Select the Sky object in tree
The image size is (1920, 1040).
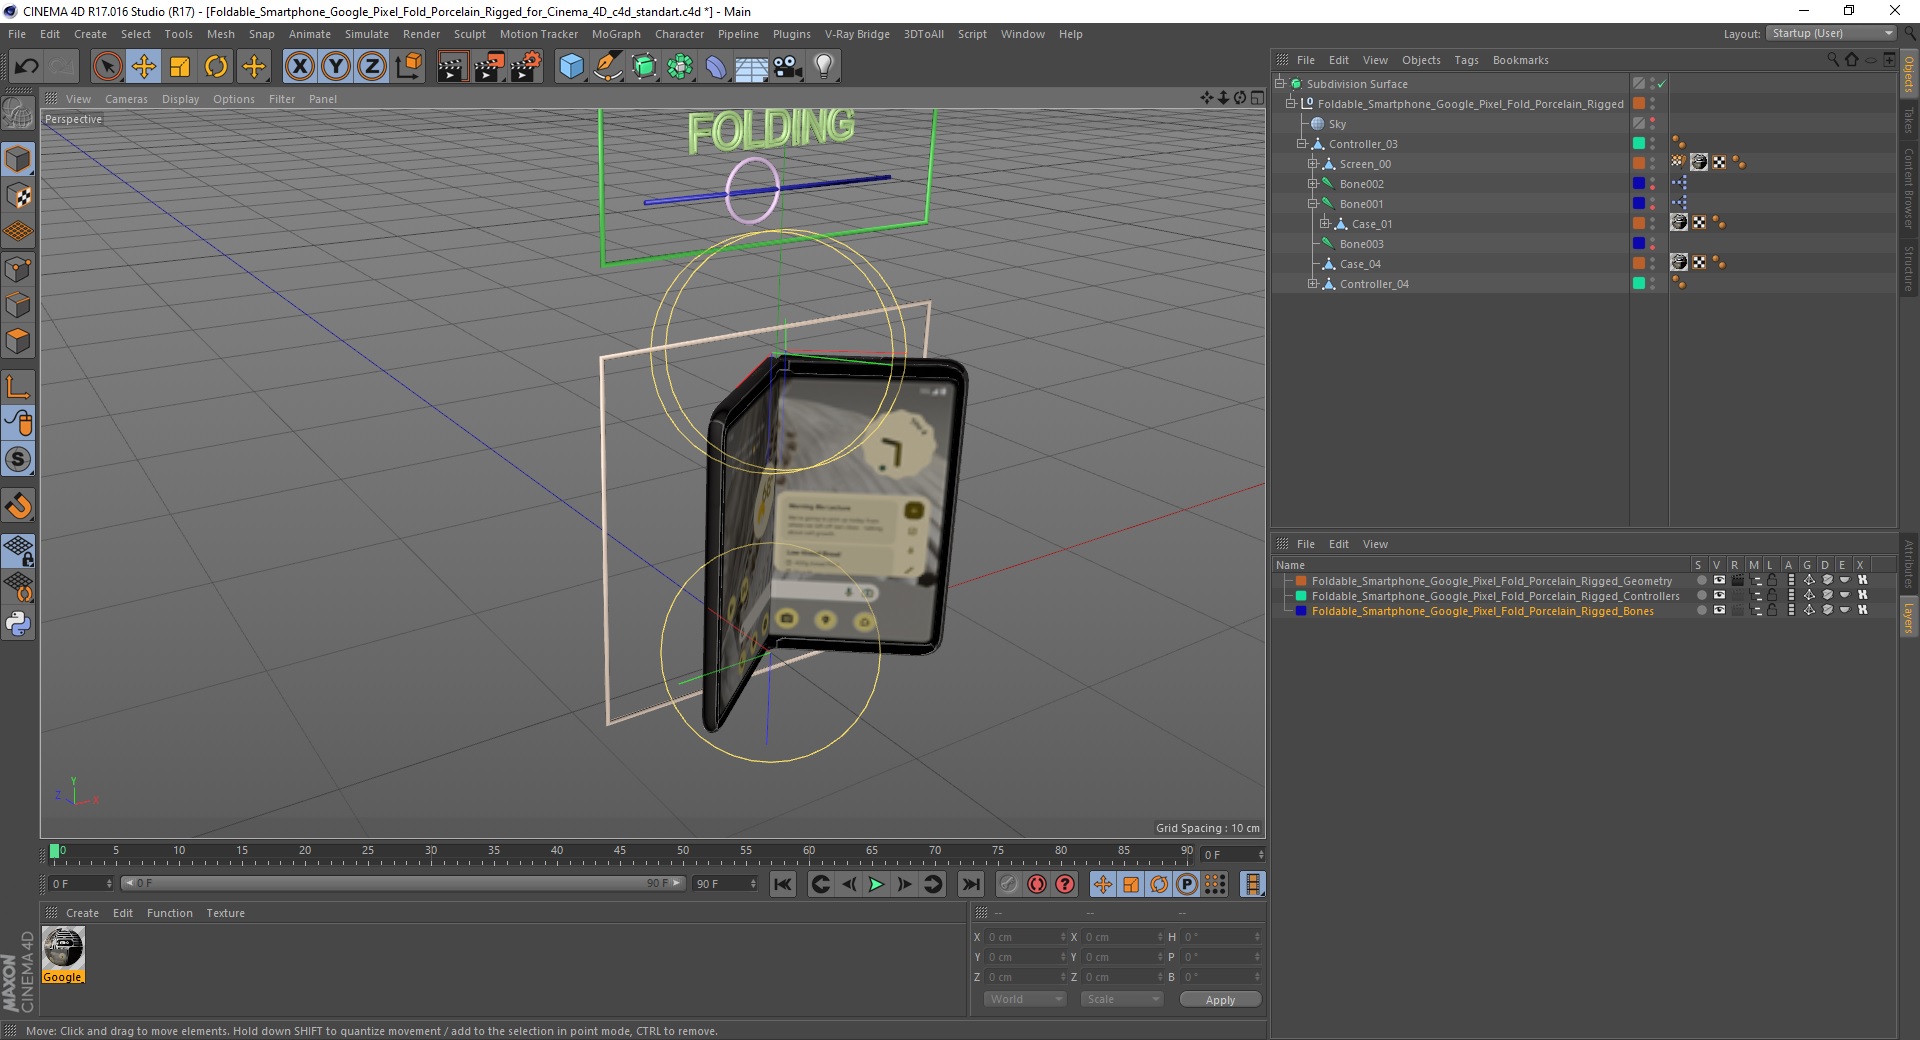coord(1337,124)
